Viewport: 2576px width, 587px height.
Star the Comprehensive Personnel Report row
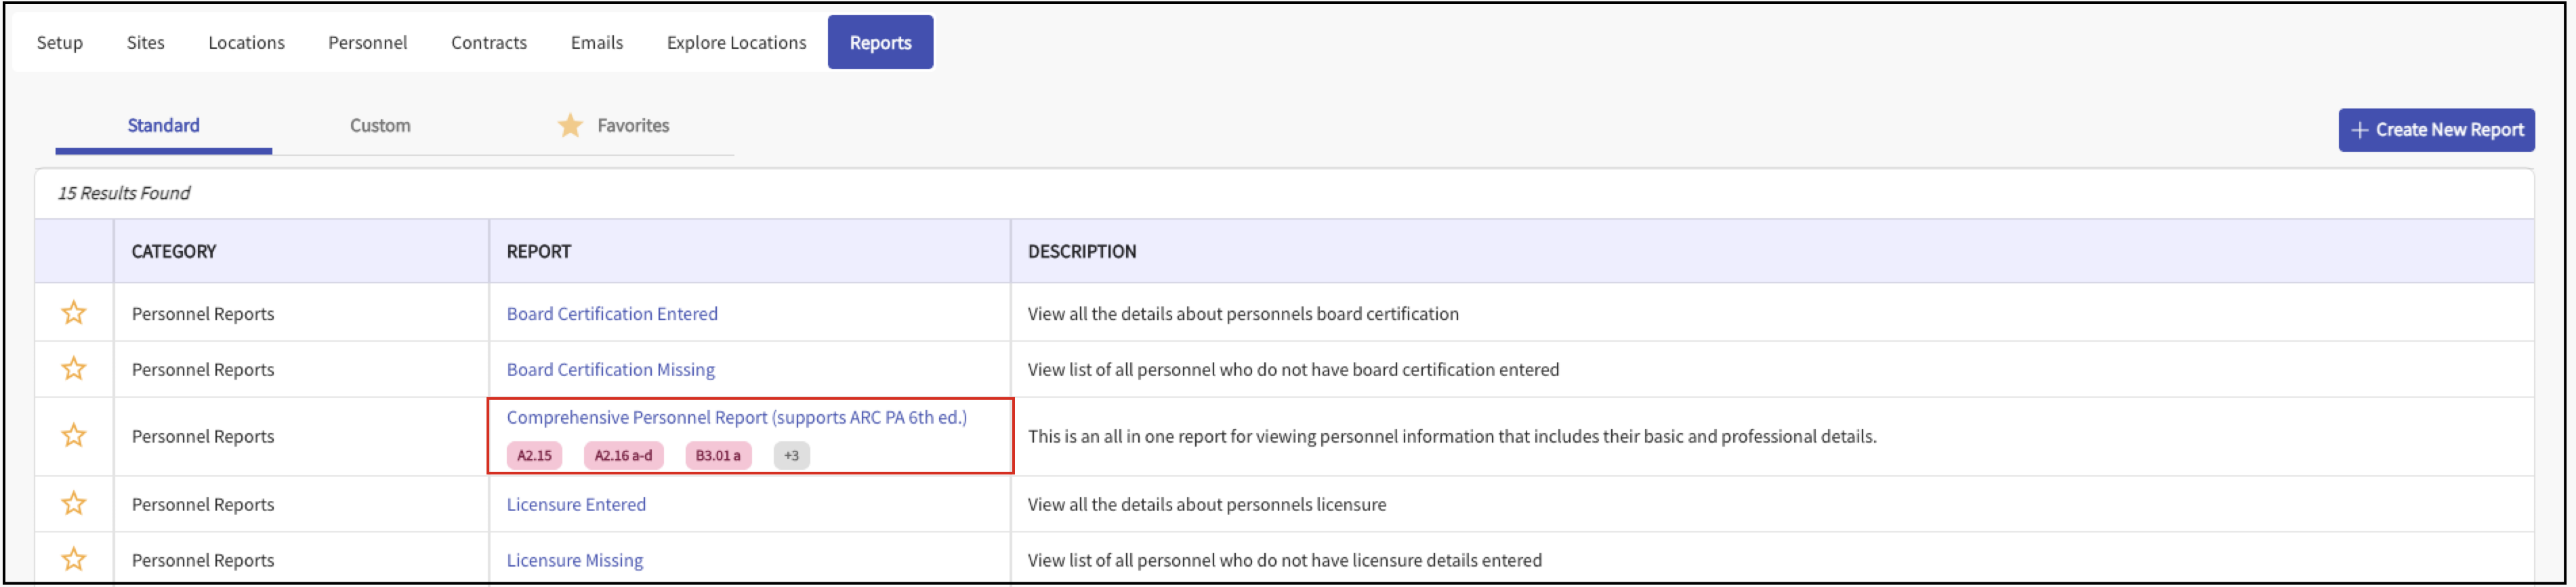point(73,436)
